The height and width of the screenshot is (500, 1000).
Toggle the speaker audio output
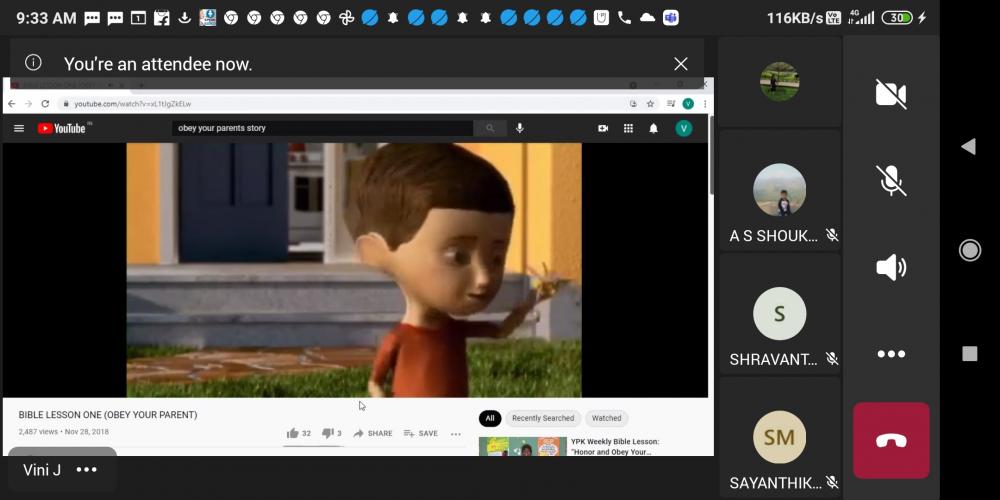(x=891, y=267)
